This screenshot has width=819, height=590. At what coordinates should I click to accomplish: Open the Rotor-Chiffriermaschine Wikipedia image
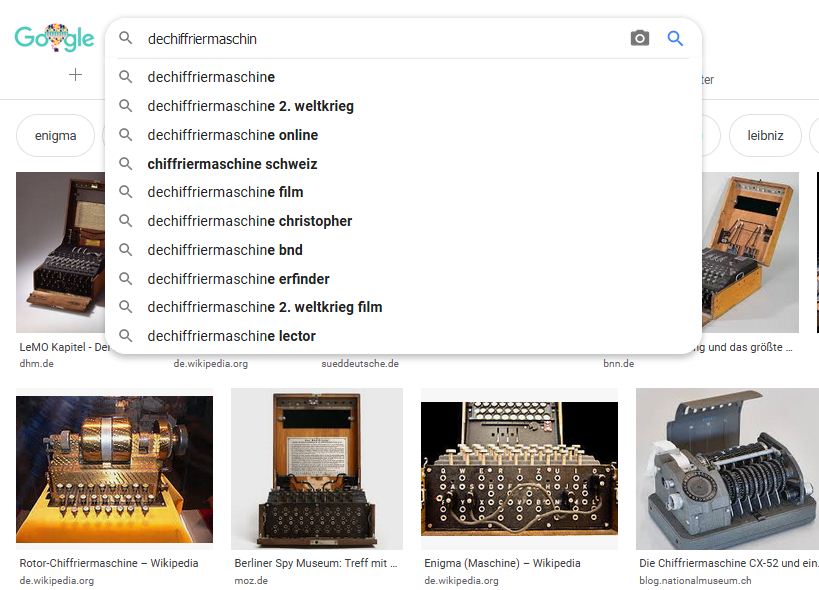pos(114,469)
